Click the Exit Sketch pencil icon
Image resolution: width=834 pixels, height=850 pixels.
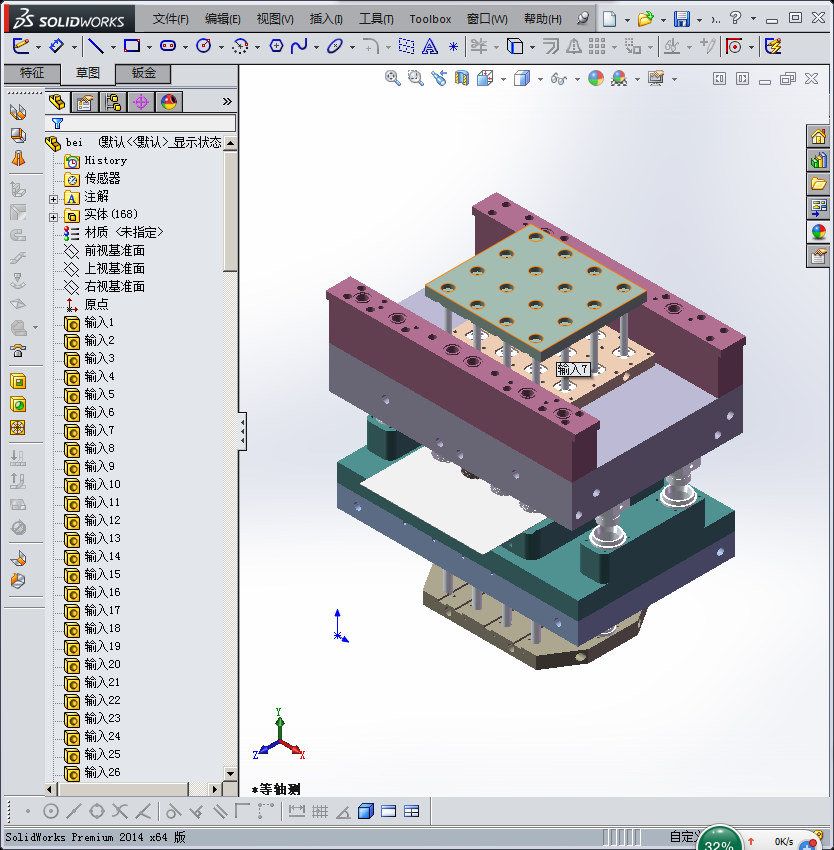[21, 46]
